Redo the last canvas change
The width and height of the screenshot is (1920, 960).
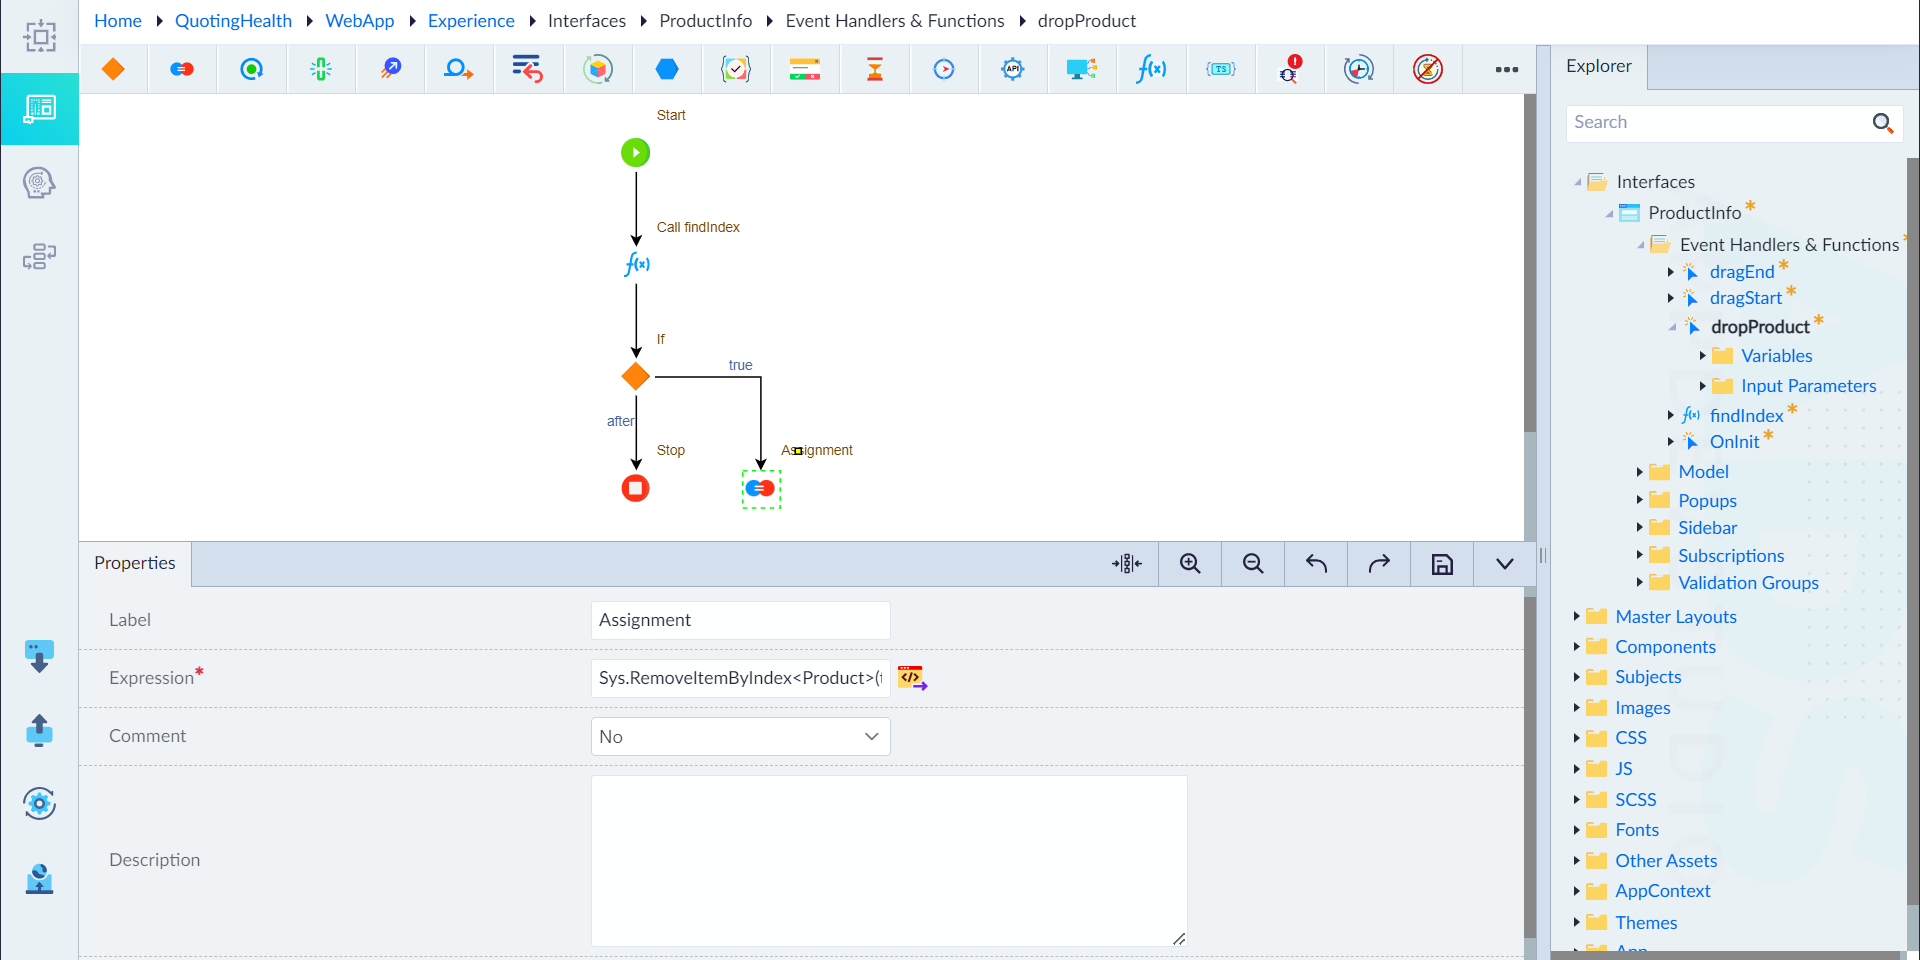[1379, 564]
